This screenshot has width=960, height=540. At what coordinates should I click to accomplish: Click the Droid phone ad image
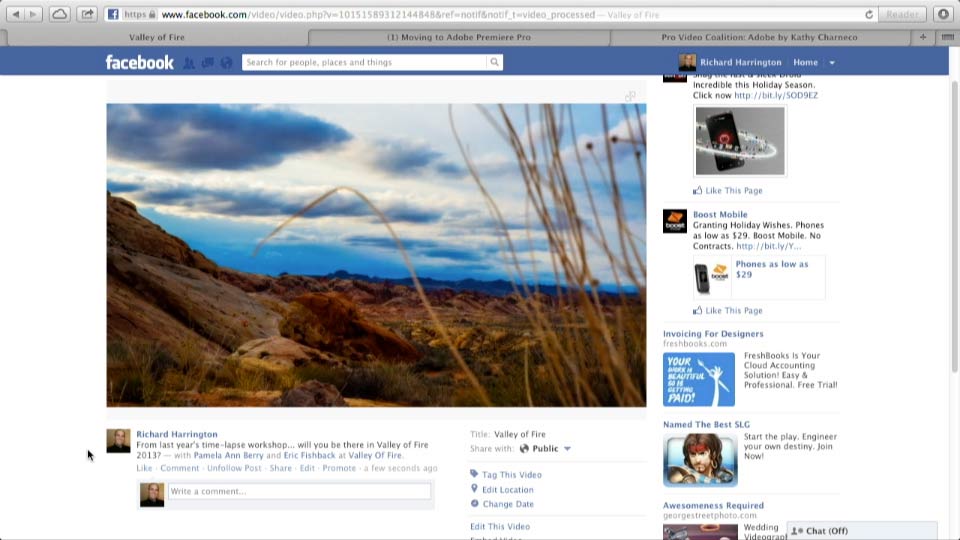point(740,141)
